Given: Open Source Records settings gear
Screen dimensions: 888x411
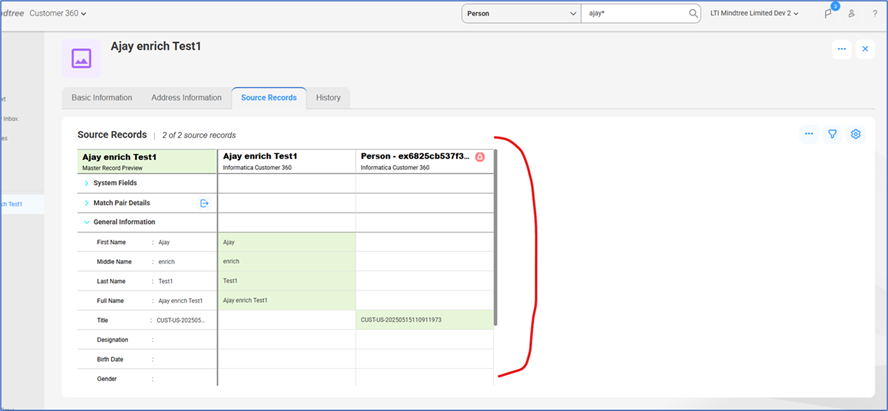Looking at the screenshot, I should 855,134.
